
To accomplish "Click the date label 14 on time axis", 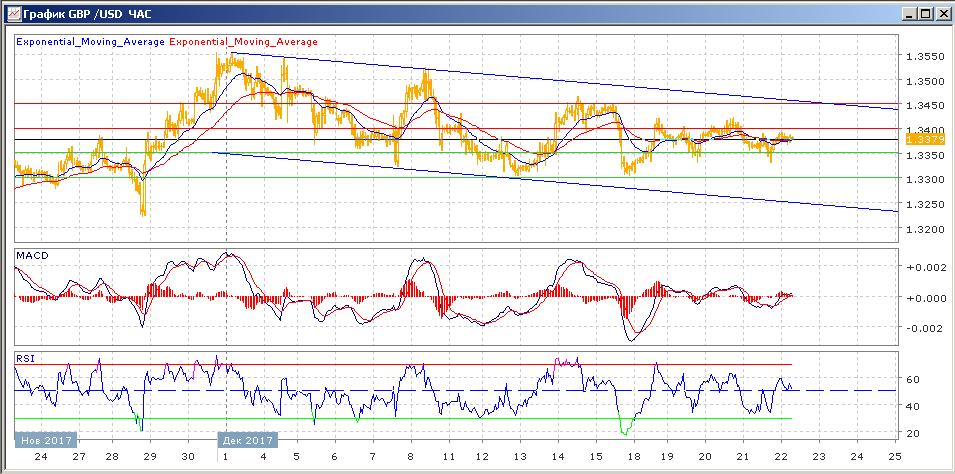I will (558, 457).
